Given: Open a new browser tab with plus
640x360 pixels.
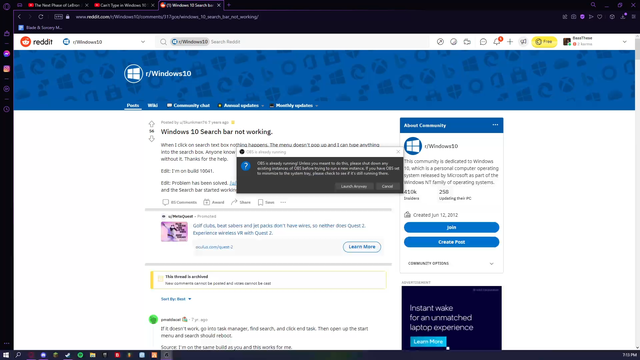Looking at the screenshot, I should click(x=229, y=5).
